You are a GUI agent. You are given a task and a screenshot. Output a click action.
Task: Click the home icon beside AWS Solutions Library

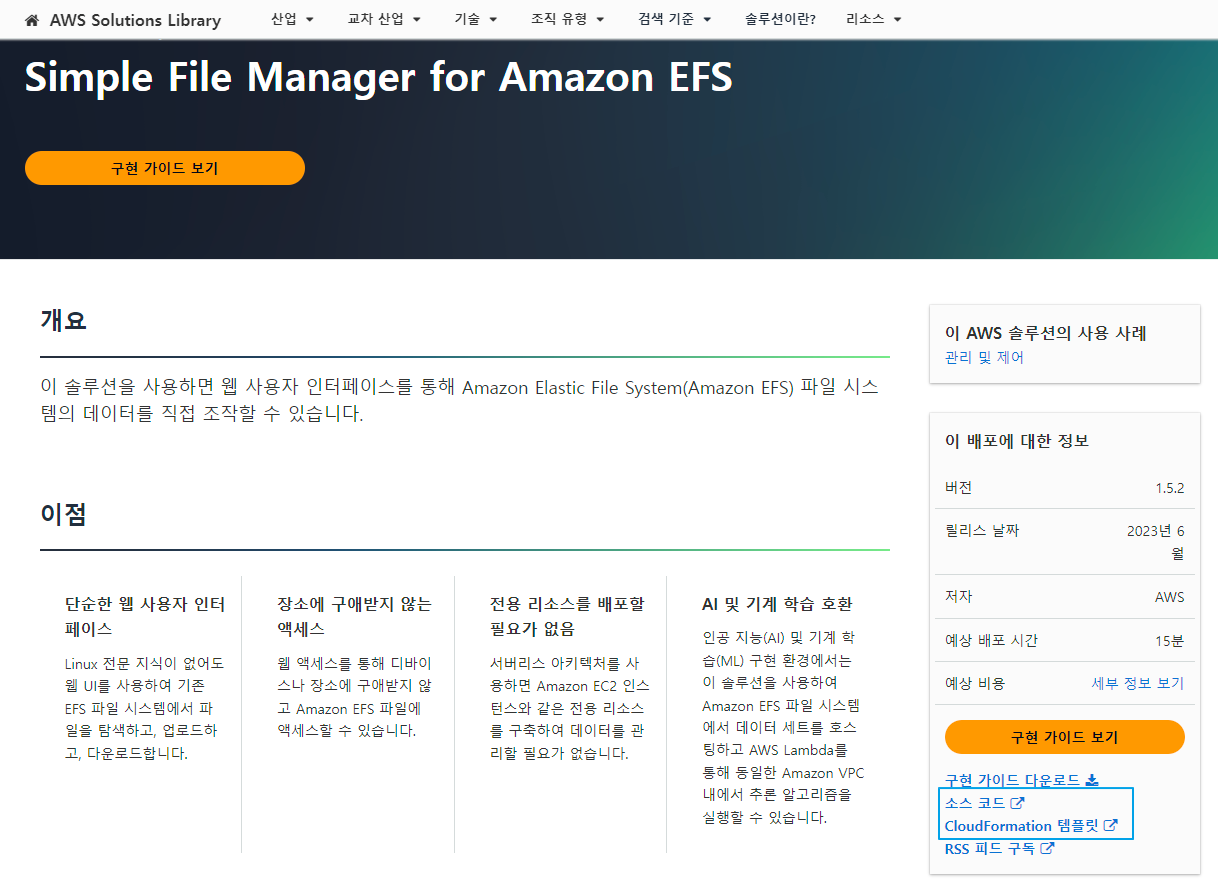[x=33, y=20]
